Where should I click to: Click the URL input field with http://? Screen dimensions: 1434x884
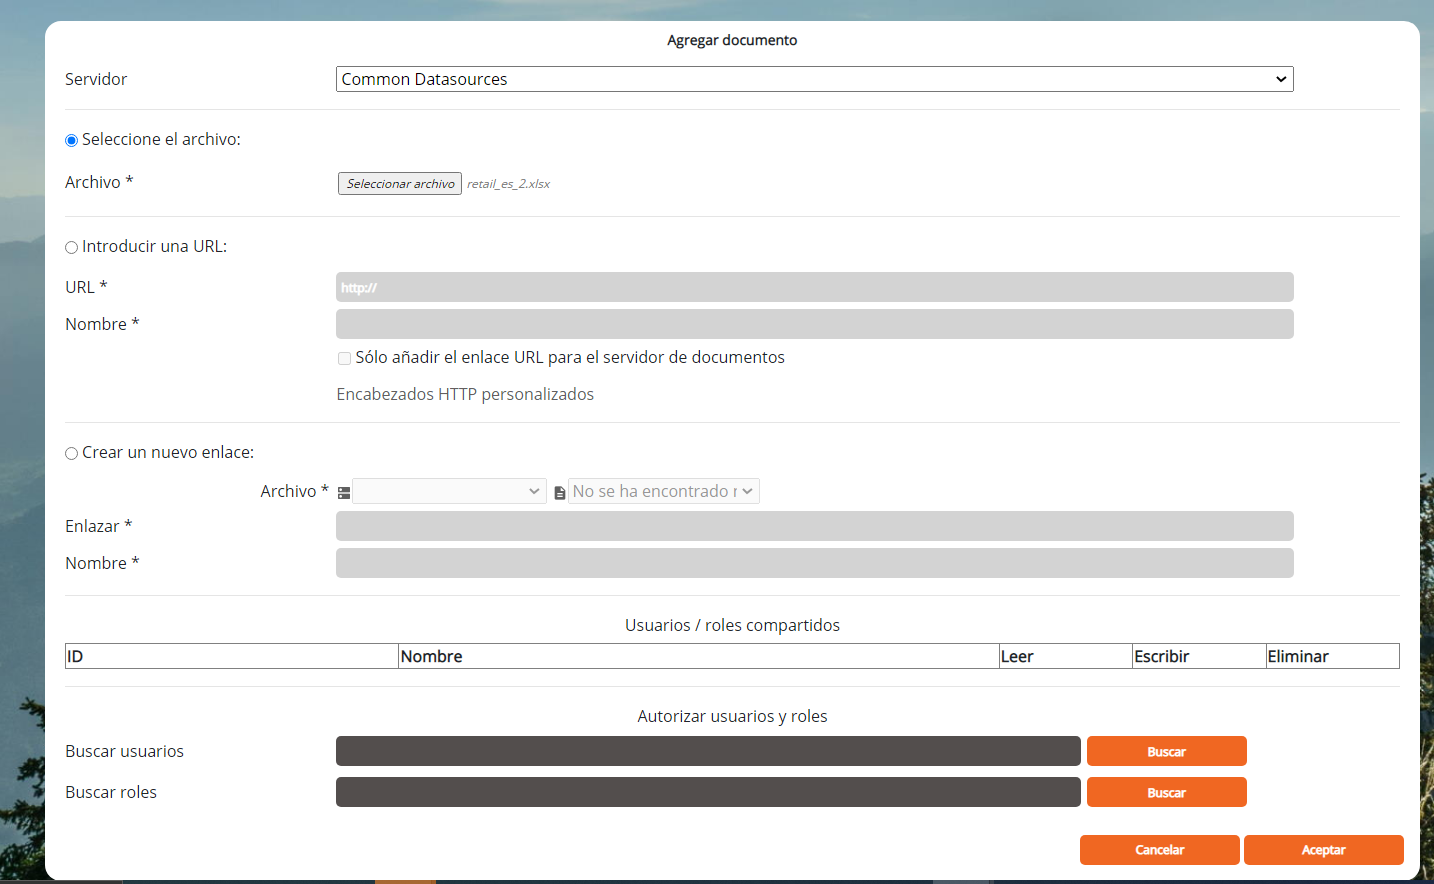pyautogui.click(x=814, y=287)
